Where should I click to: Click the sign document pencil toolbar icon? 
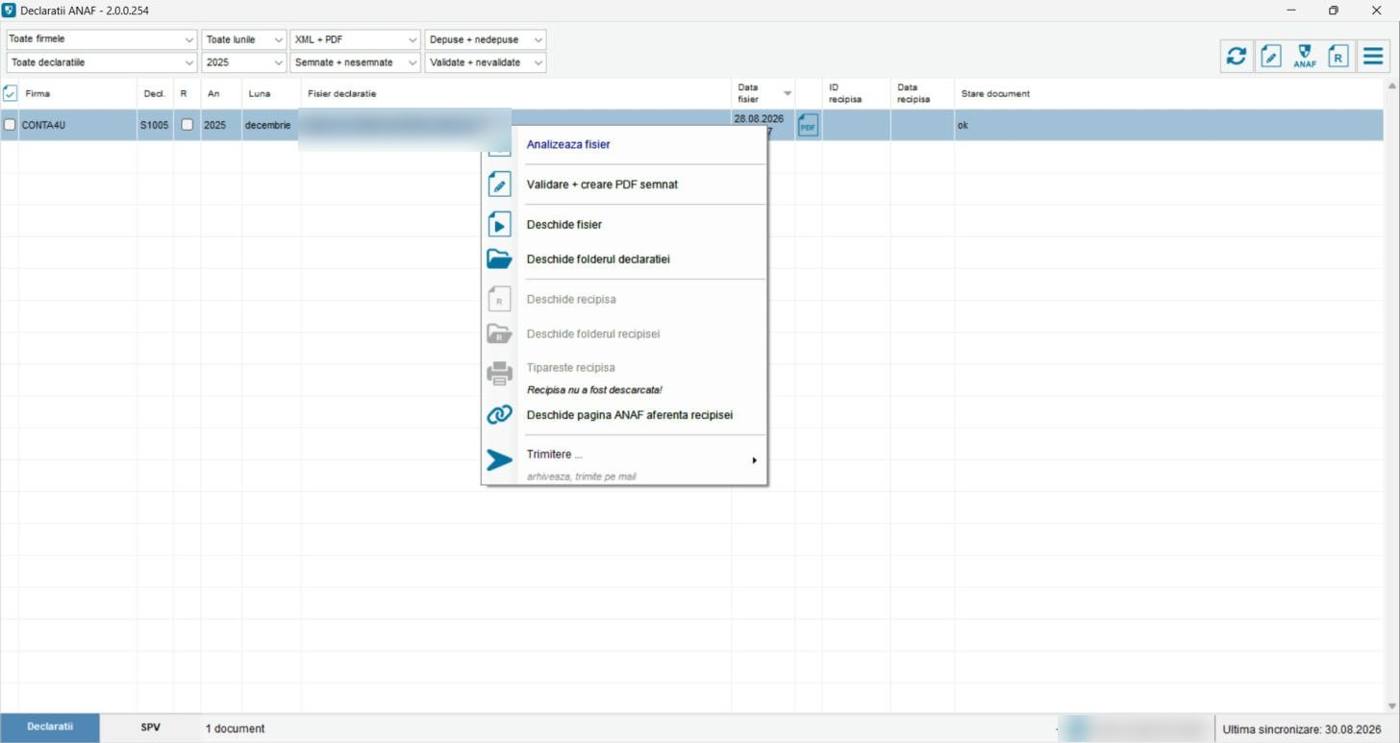tap(1271, 56)
